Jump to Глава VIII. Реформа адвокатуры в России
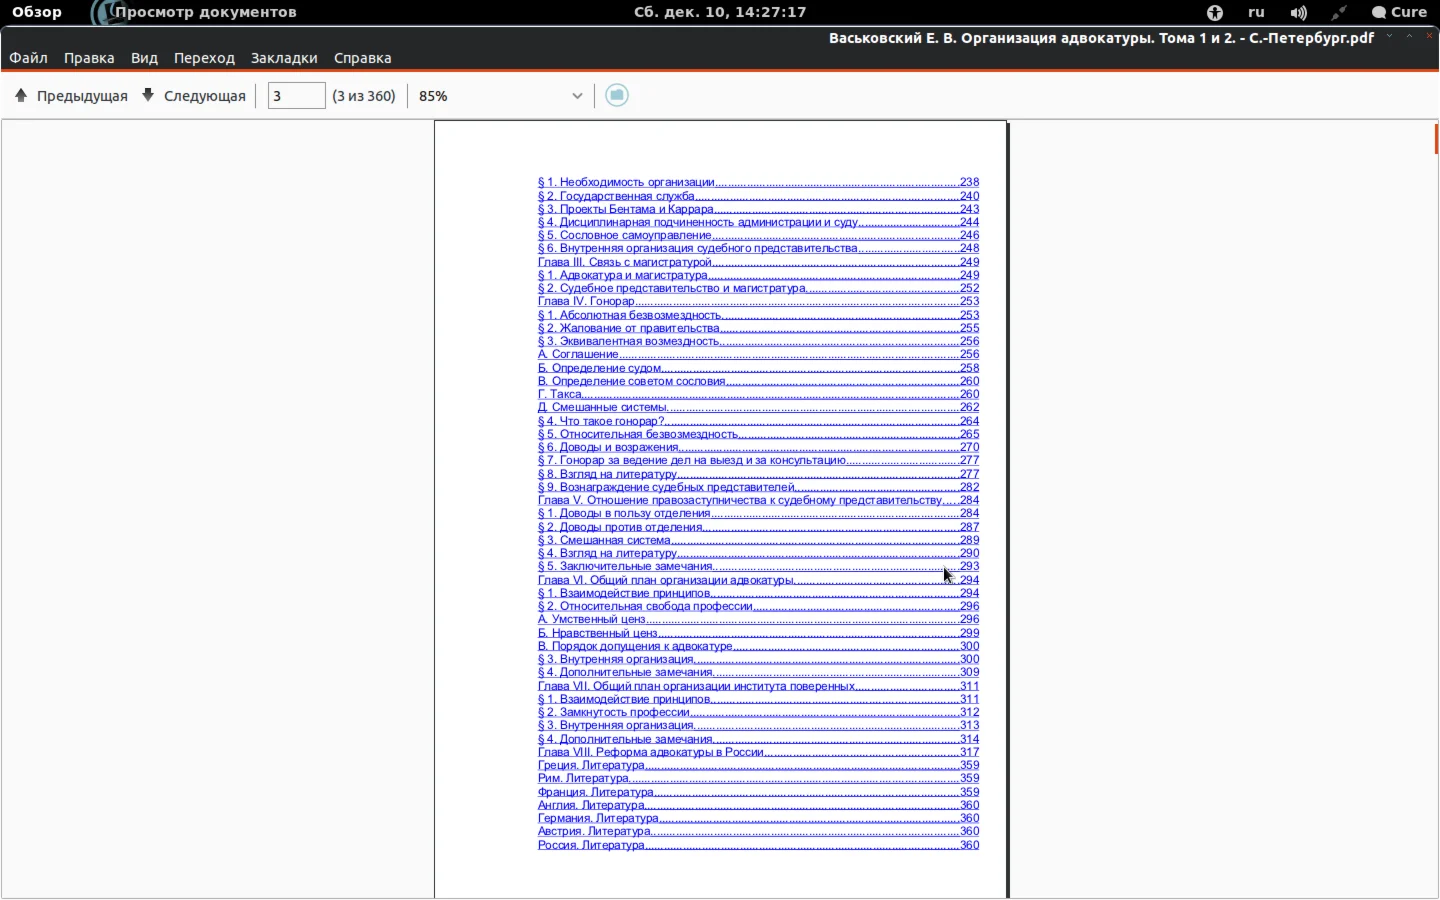This screenshot has height=900, width=1440. [x=651, y=752]
